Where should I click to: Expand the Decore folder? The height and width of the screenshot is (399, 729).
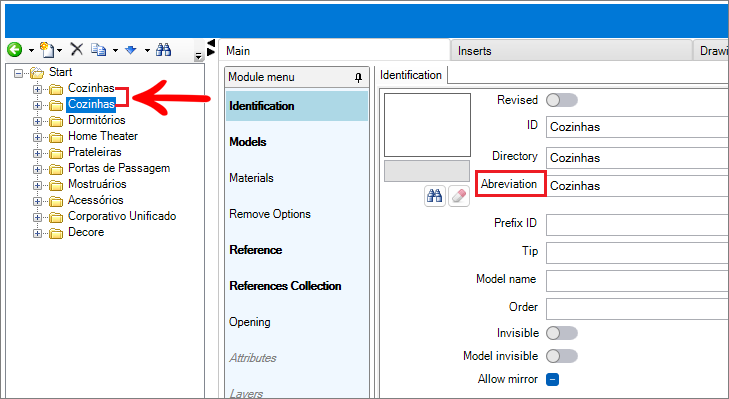(37, 233)
